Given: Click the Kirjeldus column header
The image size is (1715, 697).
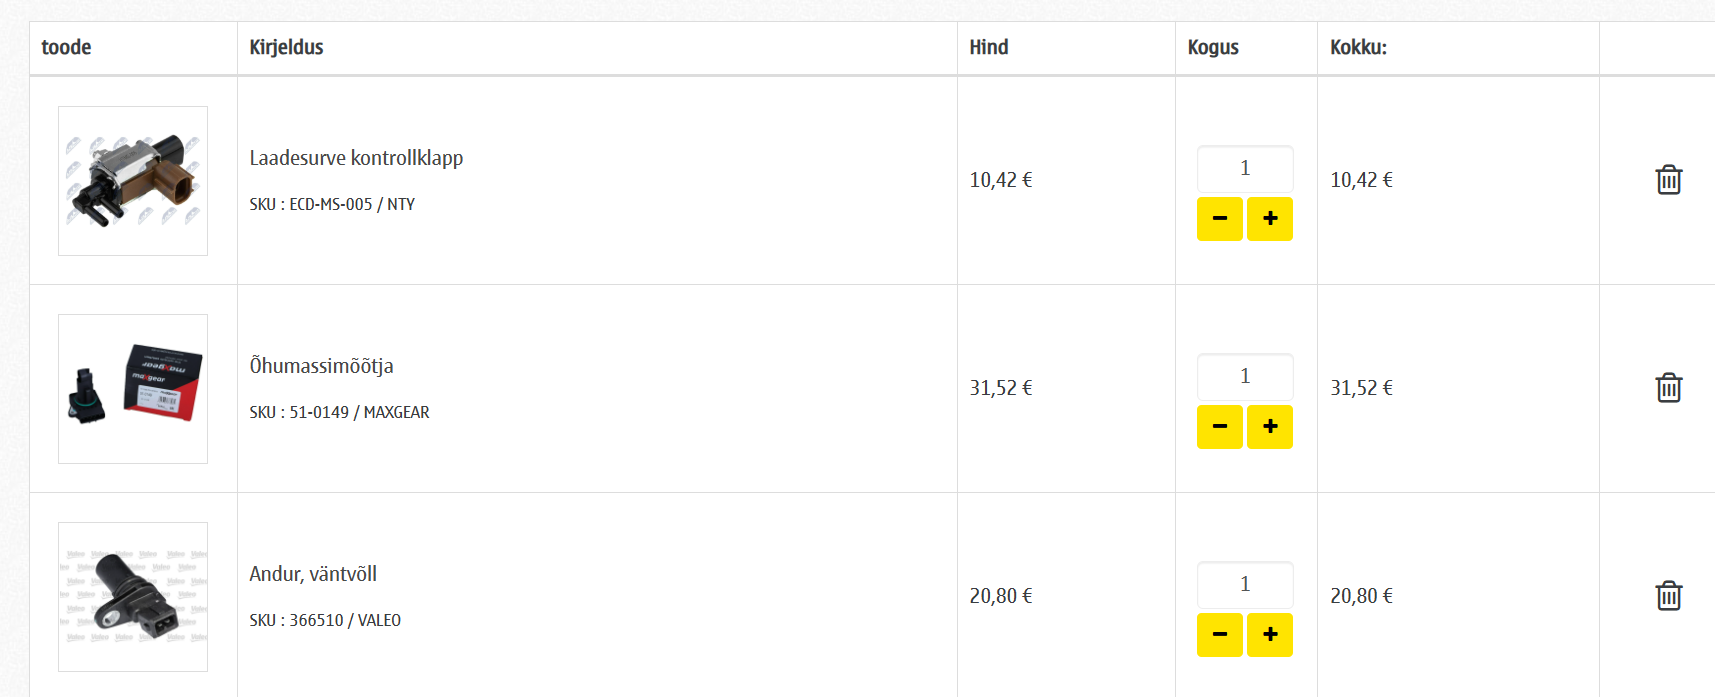Looking at the screenshot, I should point(286,47).
